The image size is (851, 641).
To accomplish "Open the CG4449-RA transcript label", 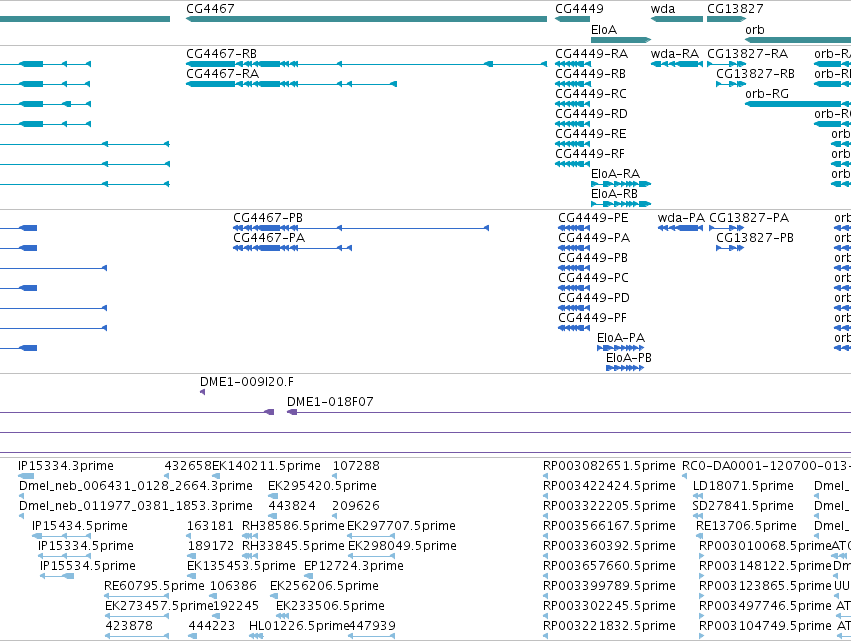I will click(592, 54).
